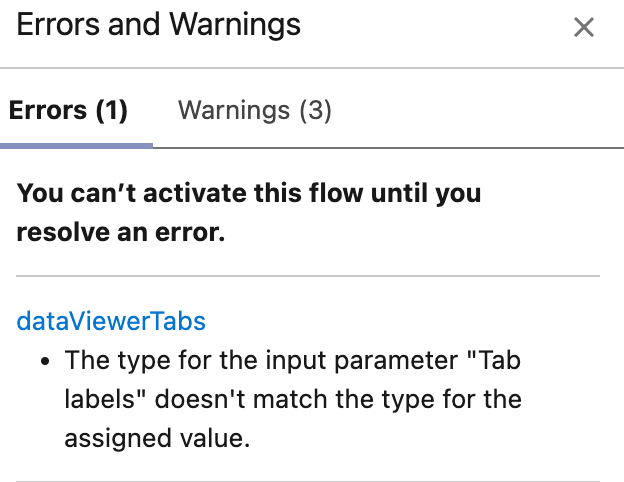Click the divider below the activation message
624x482 pixels.
(x=308, y=275)
